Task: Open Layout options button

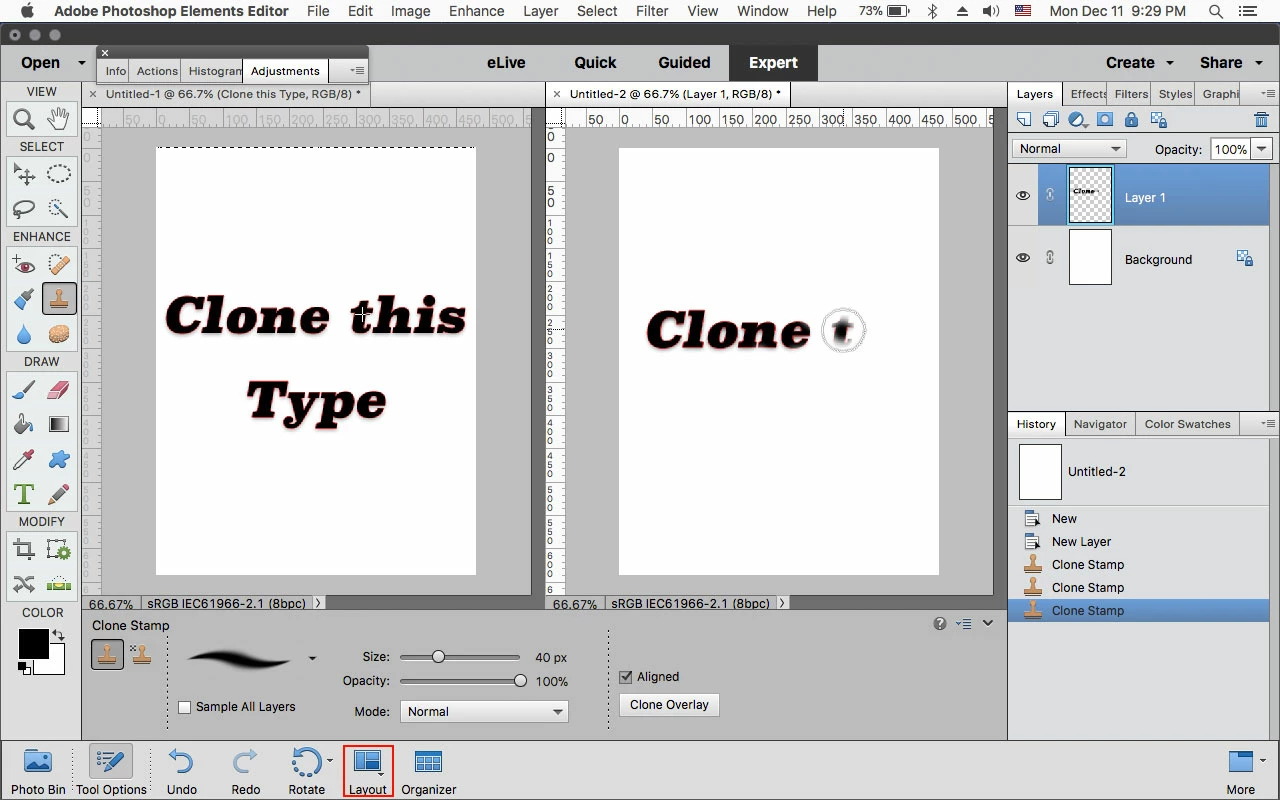Action: pos(368,769)
